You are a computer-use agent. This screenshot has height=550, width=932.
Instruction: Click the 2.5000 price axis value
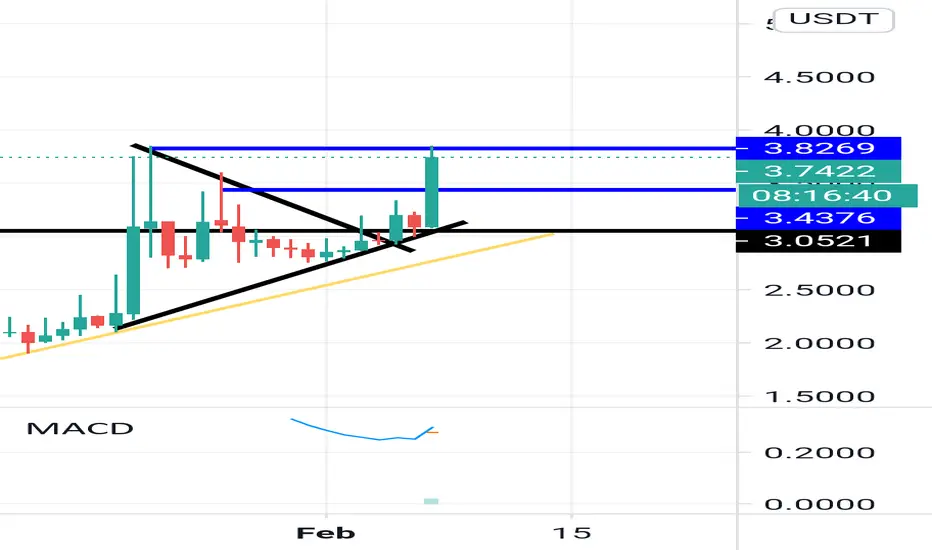click(819, 290)
